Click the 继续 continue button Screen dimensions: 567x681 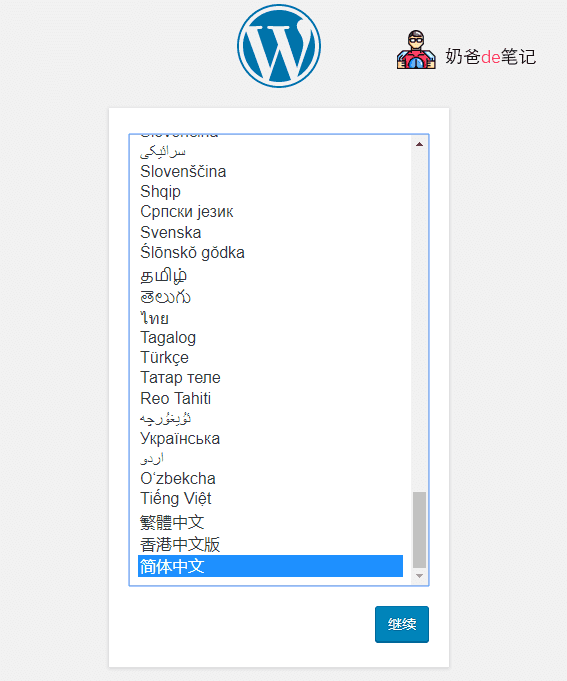(x=402, y=624)
